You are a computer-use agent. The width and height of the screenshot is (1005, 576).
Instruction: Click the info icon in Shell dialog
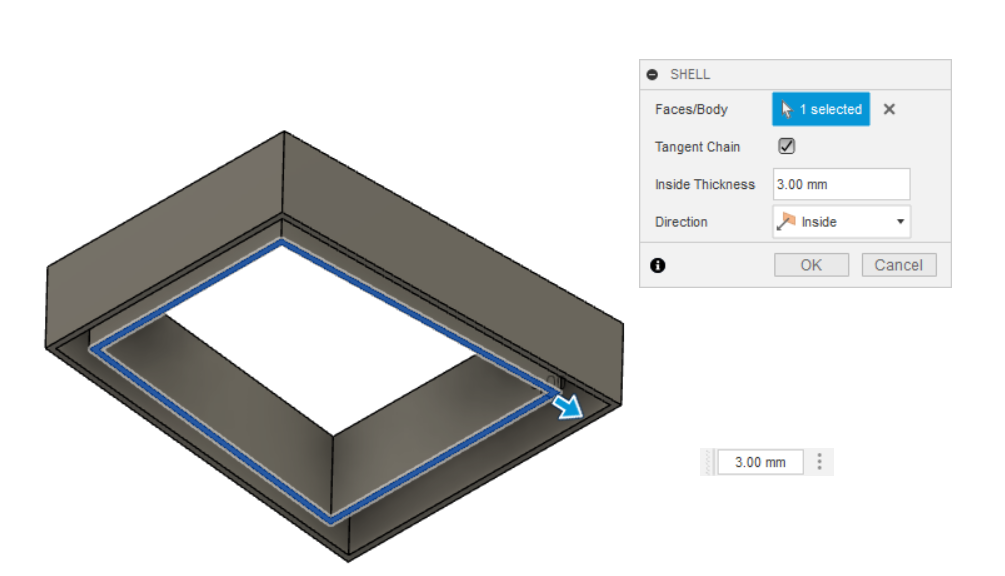(657, 266)
